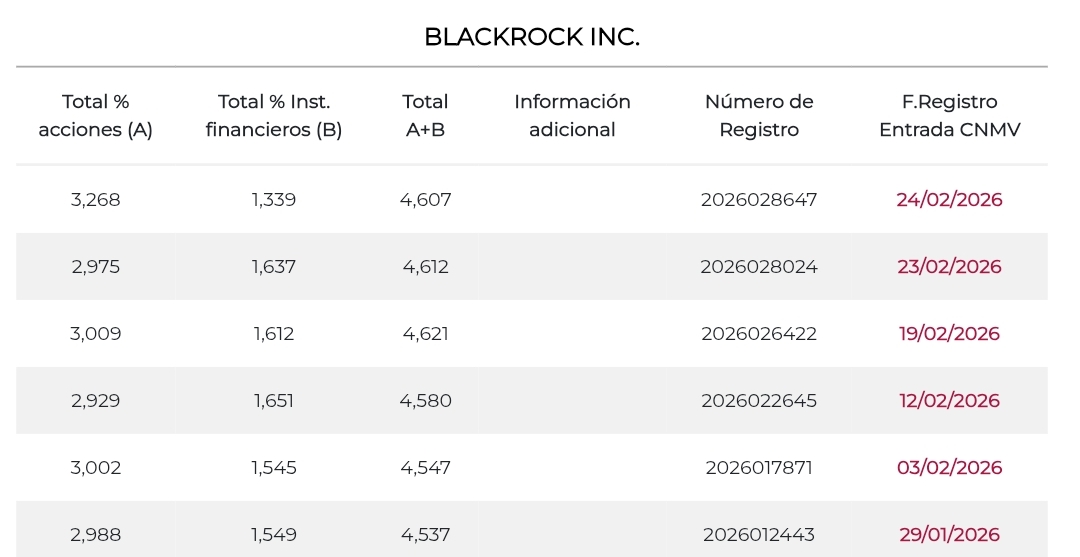This screenshot has width=1080, height=557.
Task: Select registration number 2026028647
Action: (x=759, y=200)
